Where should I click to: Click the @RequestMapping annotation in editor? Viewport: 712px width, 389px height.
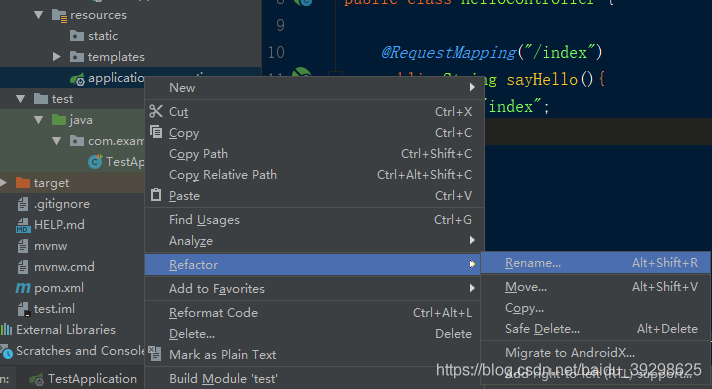tap(449, 53)
